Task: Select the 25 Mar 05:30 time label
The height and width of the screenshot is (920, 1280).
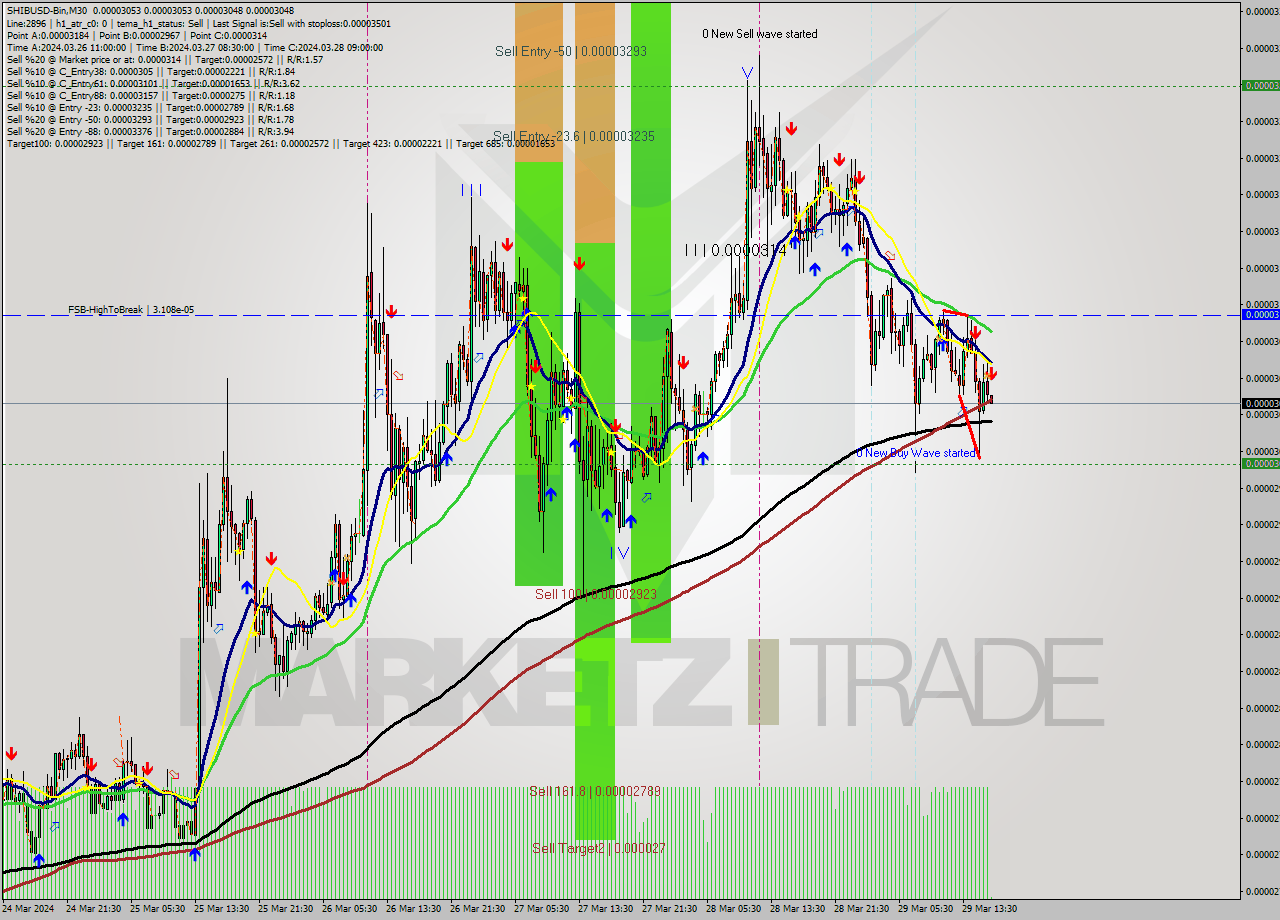Action: [157, 909]
